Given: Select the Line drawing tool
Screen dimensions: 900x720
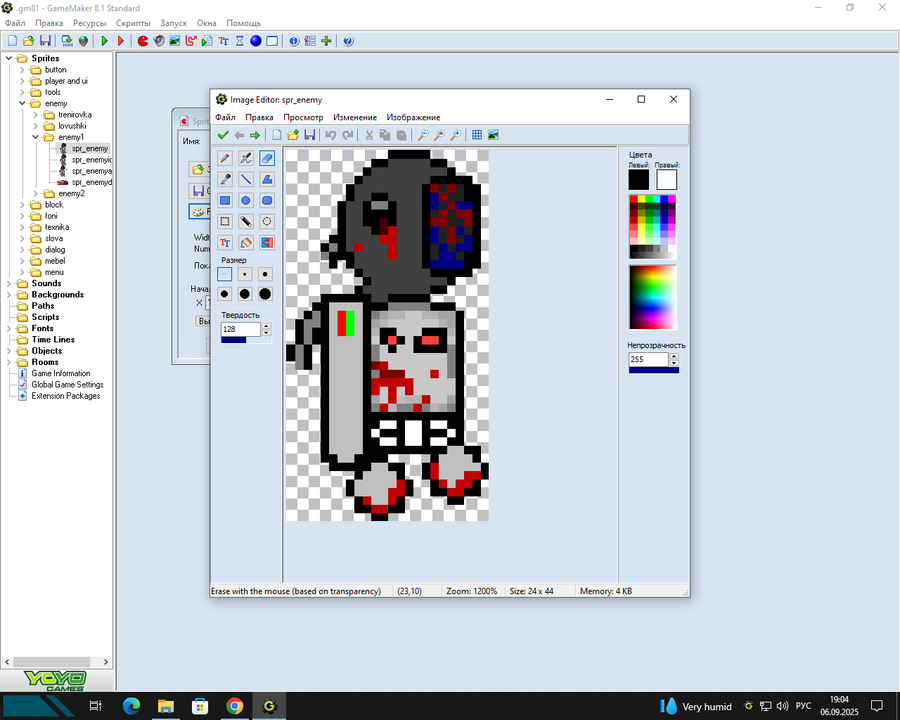Looking at the screenshot, I should pyautogui.click(x=246, y=179).
